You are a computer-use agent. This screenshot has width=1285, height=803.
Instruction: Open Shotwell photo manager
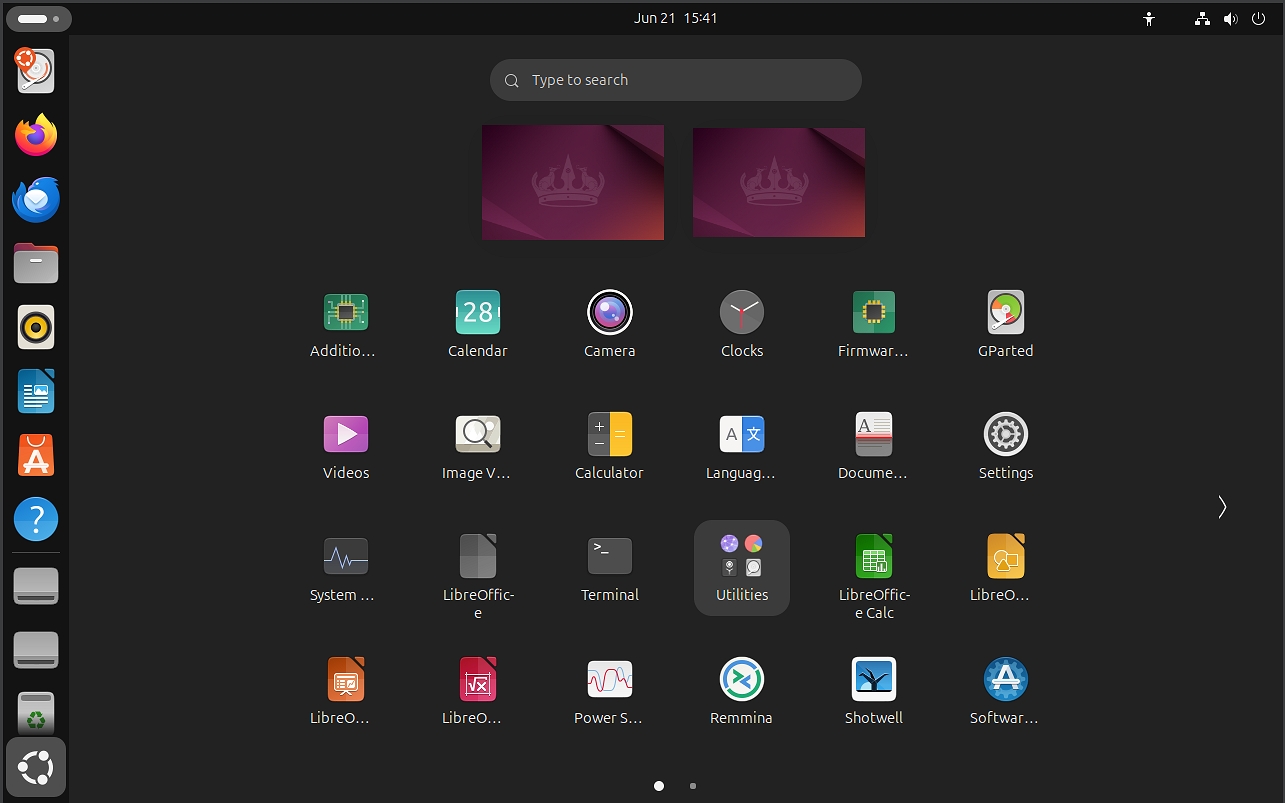873,680
